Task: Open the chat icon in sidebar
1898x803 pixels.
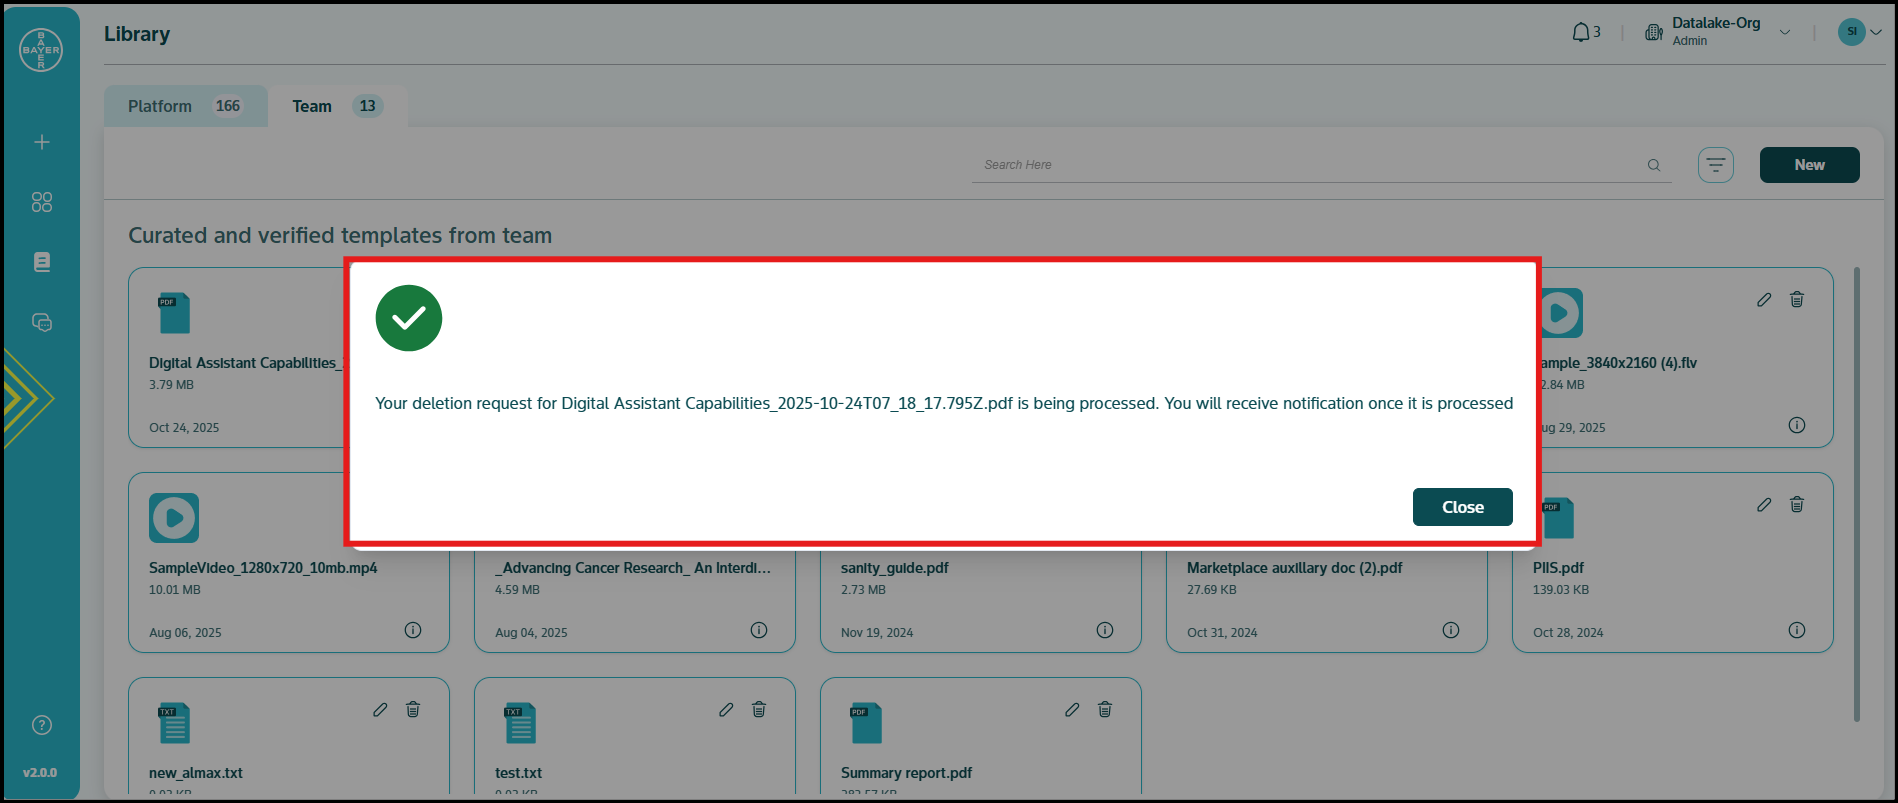Action: point(42,322)
